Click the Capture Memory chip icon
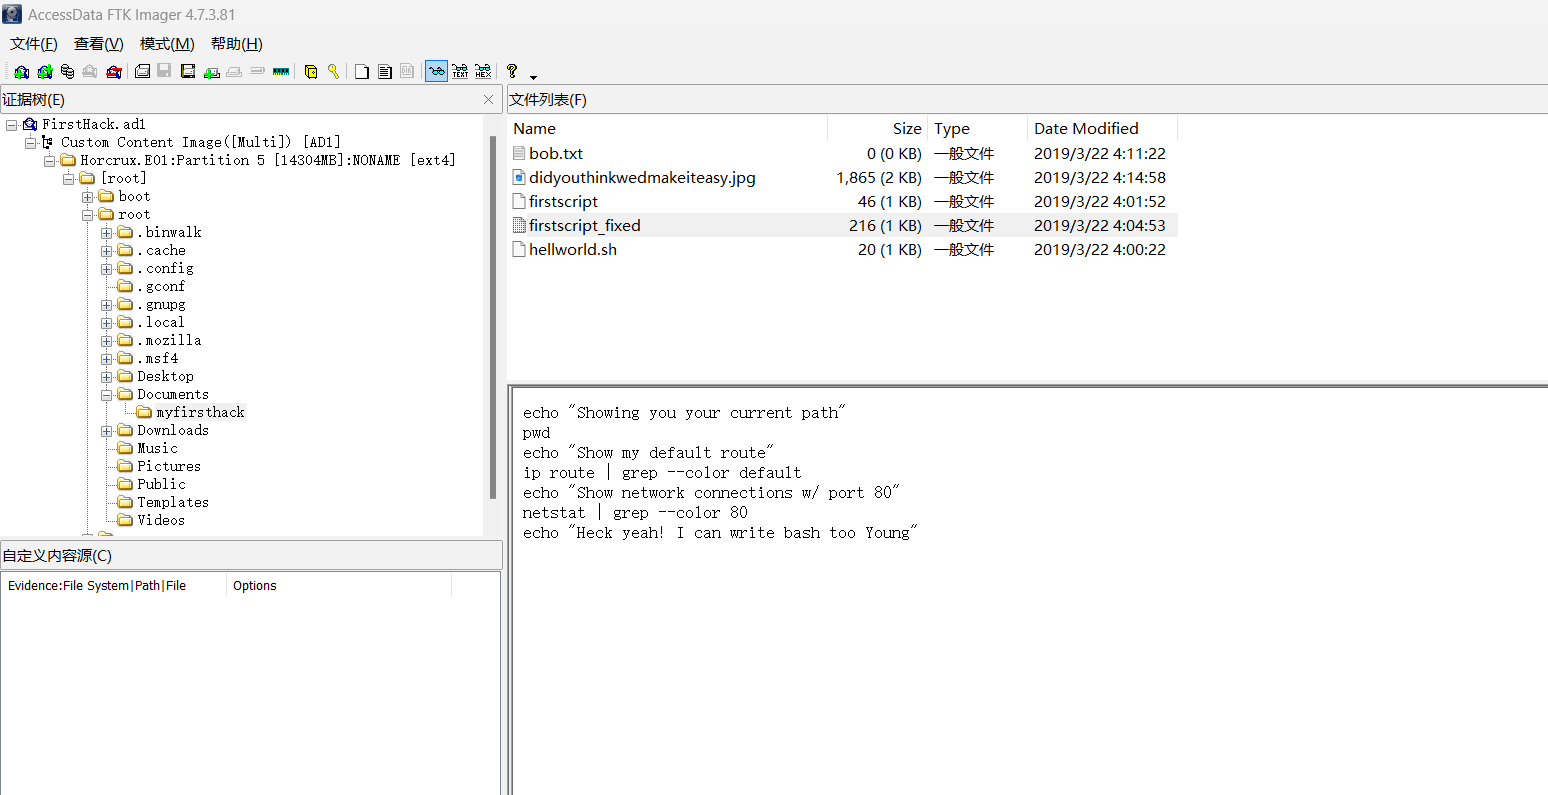Image resolution: width=1548 pixels, height=795 pixels. pyautogui.click(x=281, y=72)
